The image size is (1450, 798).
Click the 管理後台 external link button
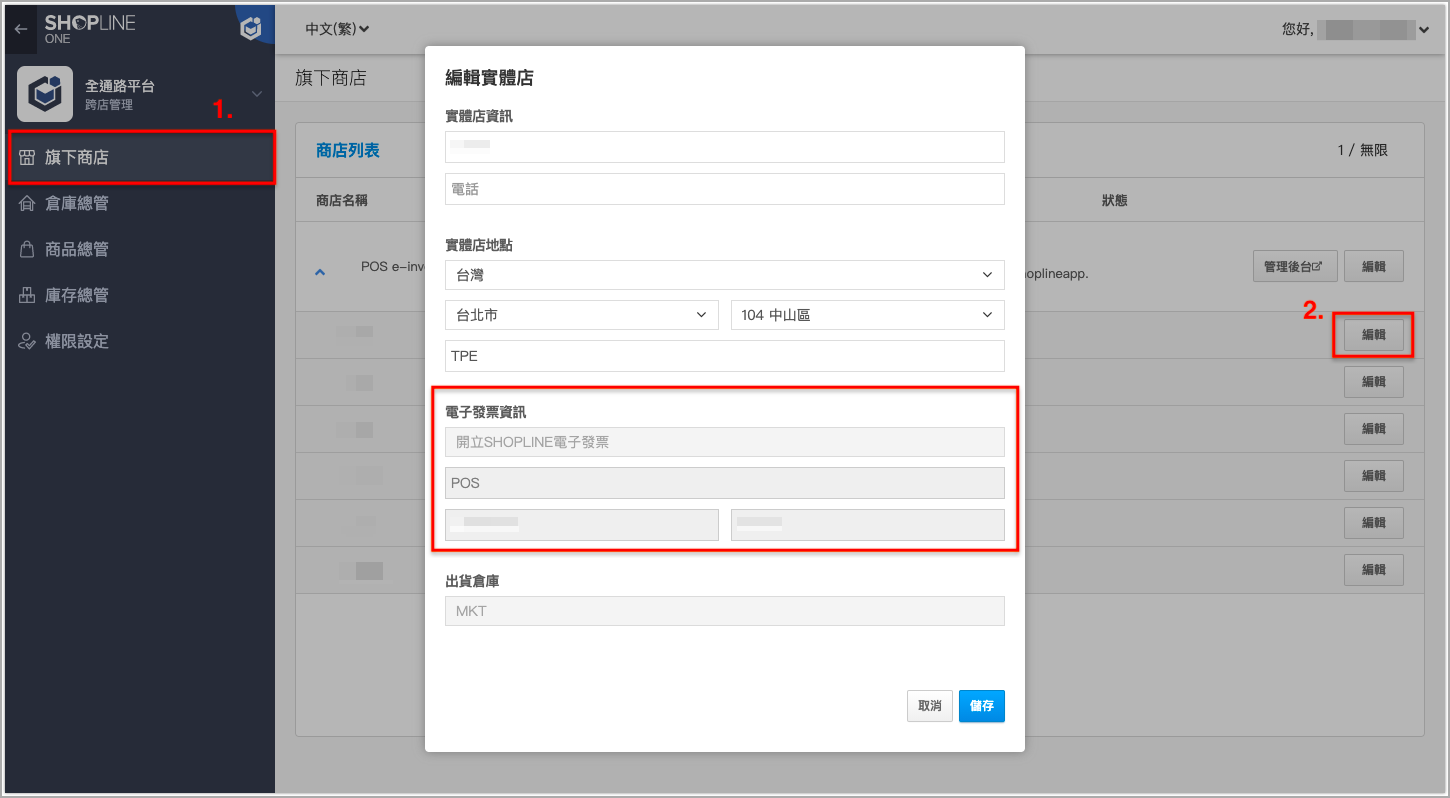tap(1295, 267)
